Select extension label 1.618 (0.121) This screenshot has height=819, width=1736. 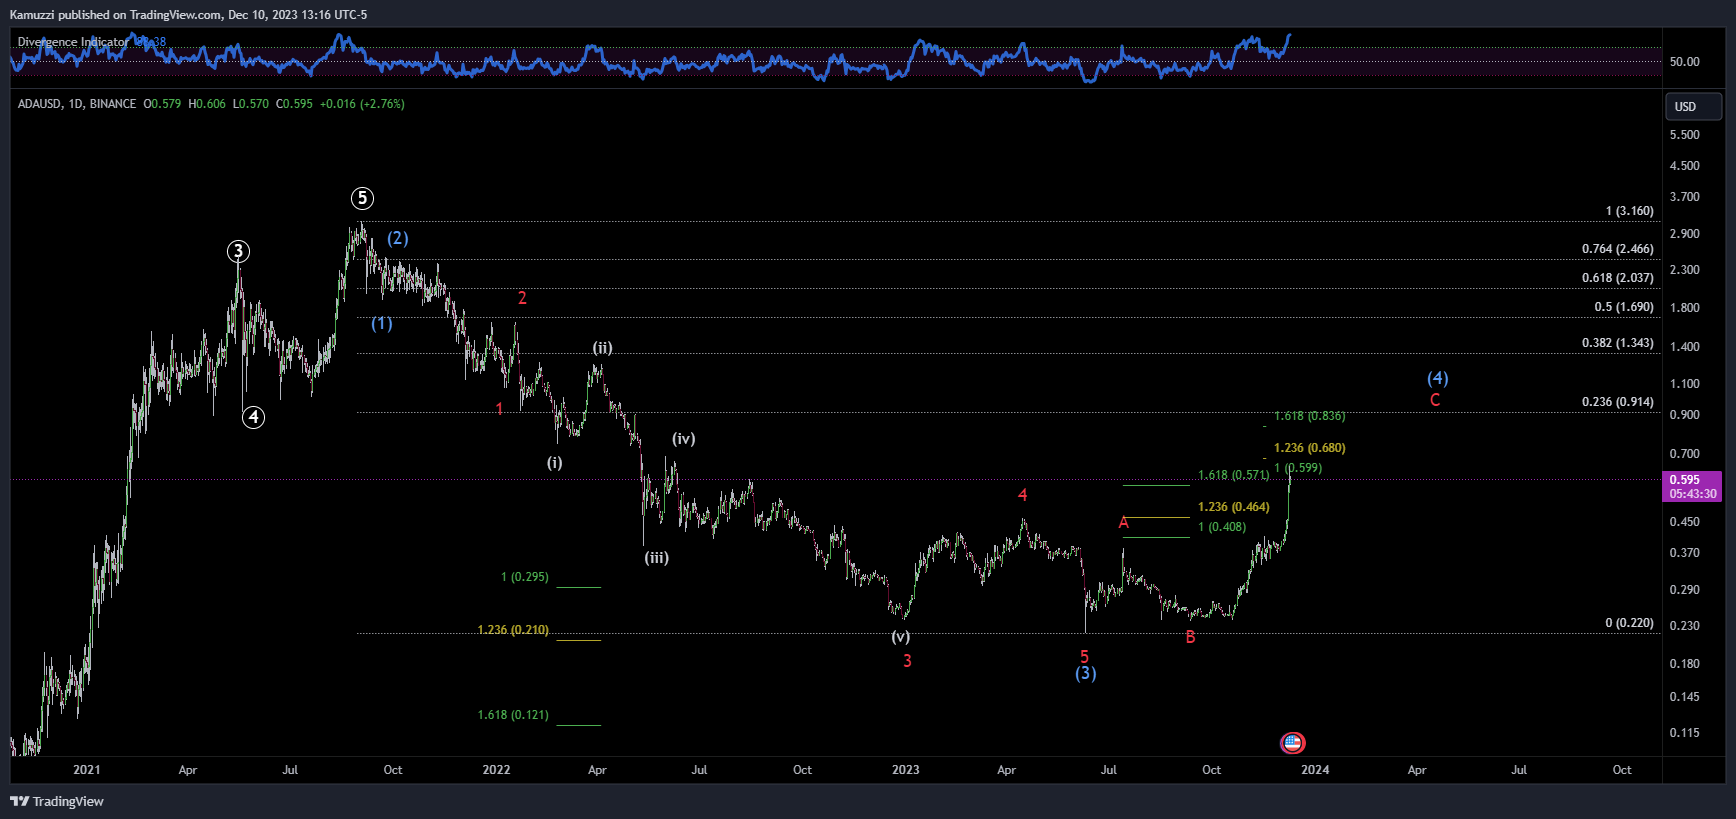click(512, 715)
